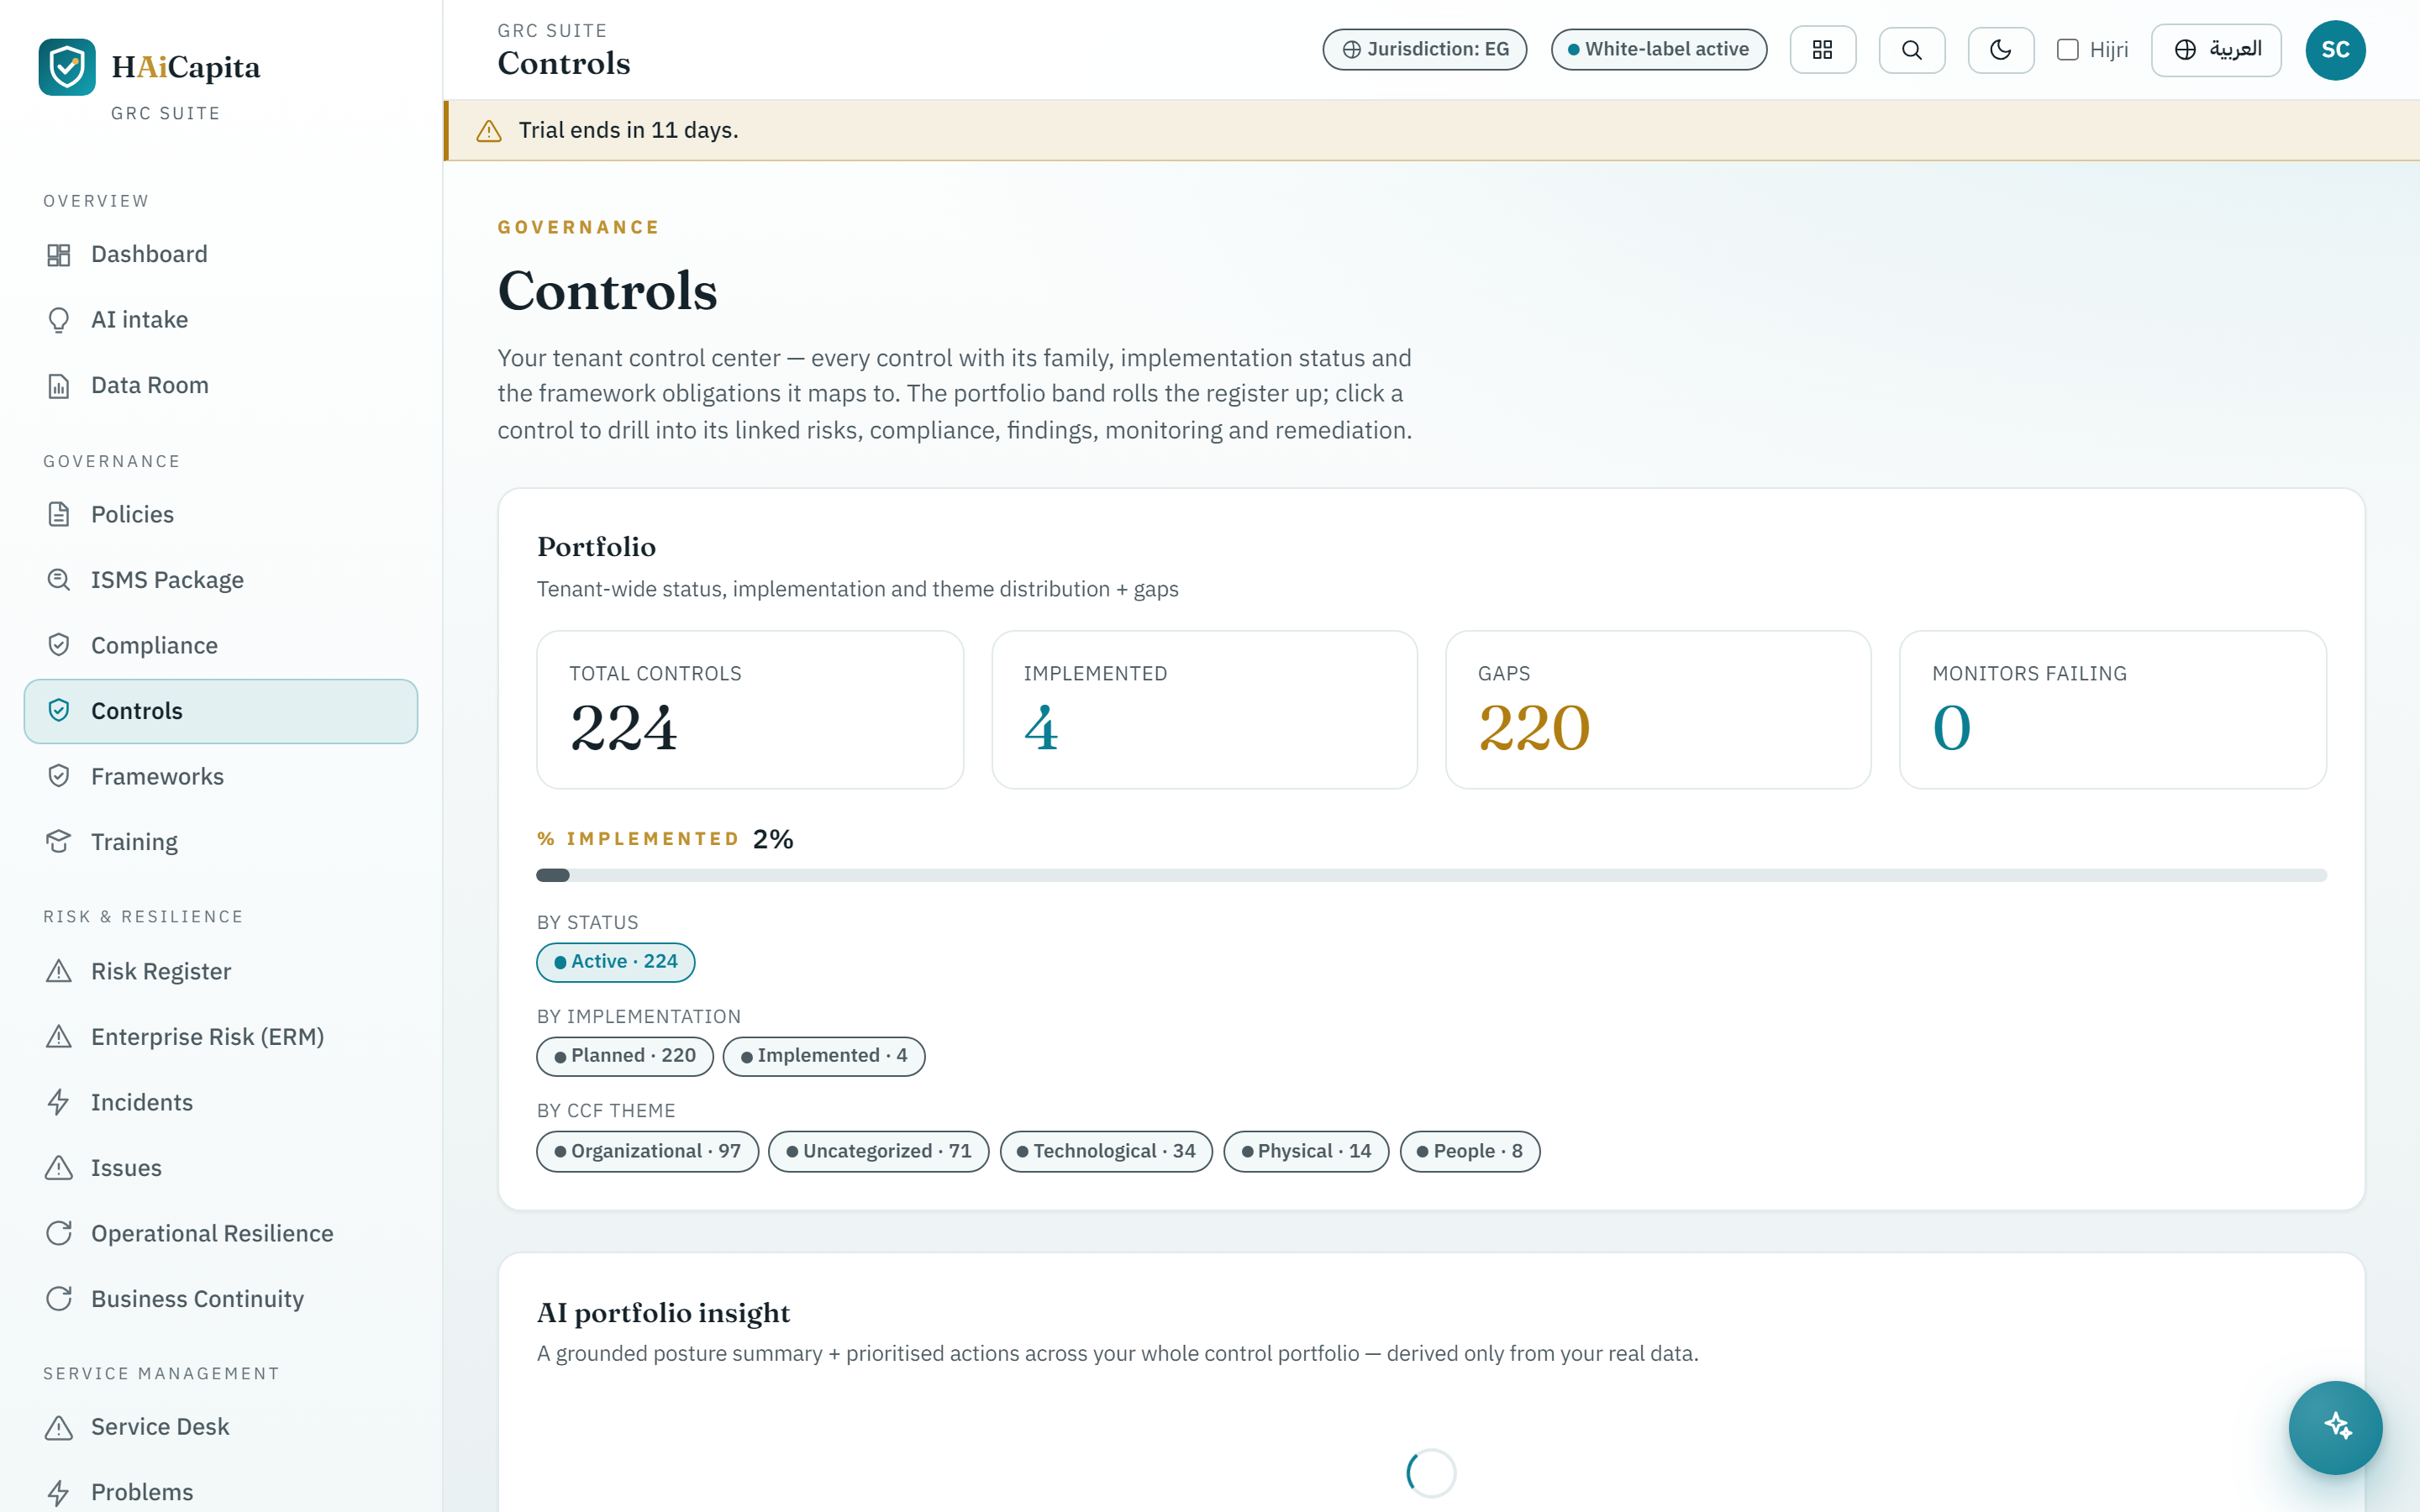Screen dimensions: 2420x1512
Task: Click the Training graduation cap icon
Action: click(x=59, y=842)
